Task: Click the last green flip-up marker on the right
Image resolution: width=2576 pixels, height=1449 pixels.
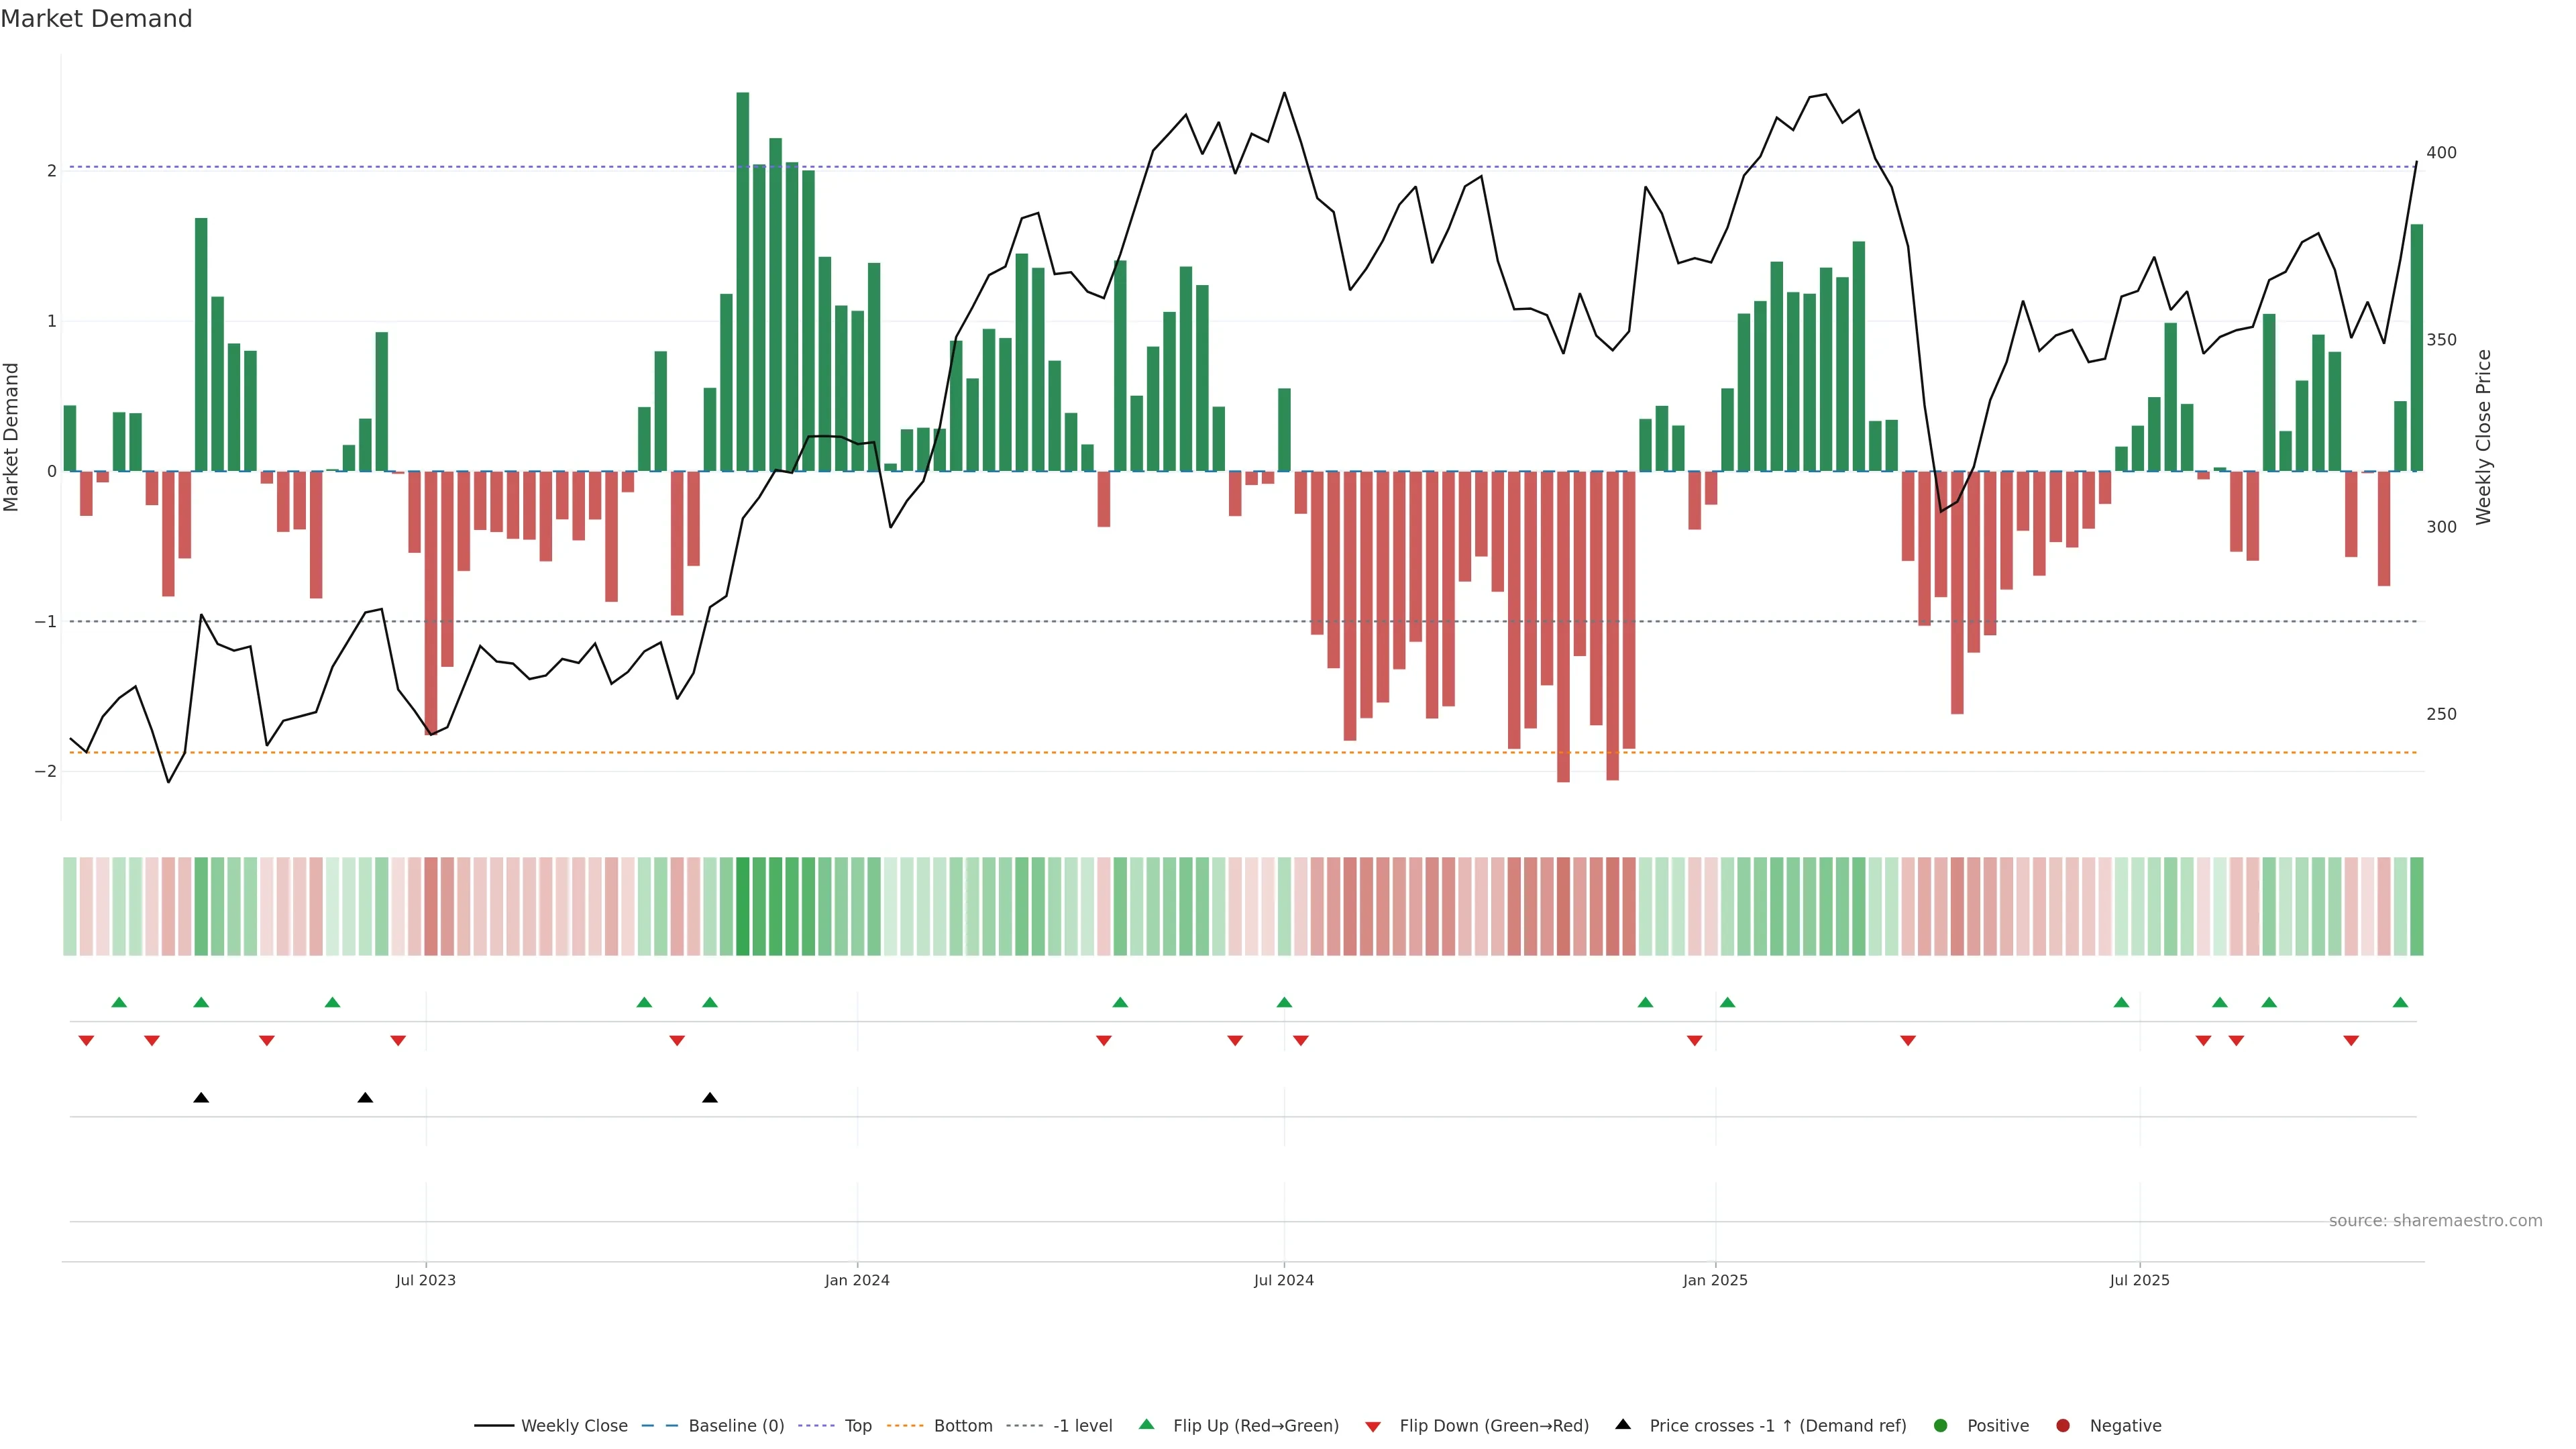Action: tap(2400, 1002)
